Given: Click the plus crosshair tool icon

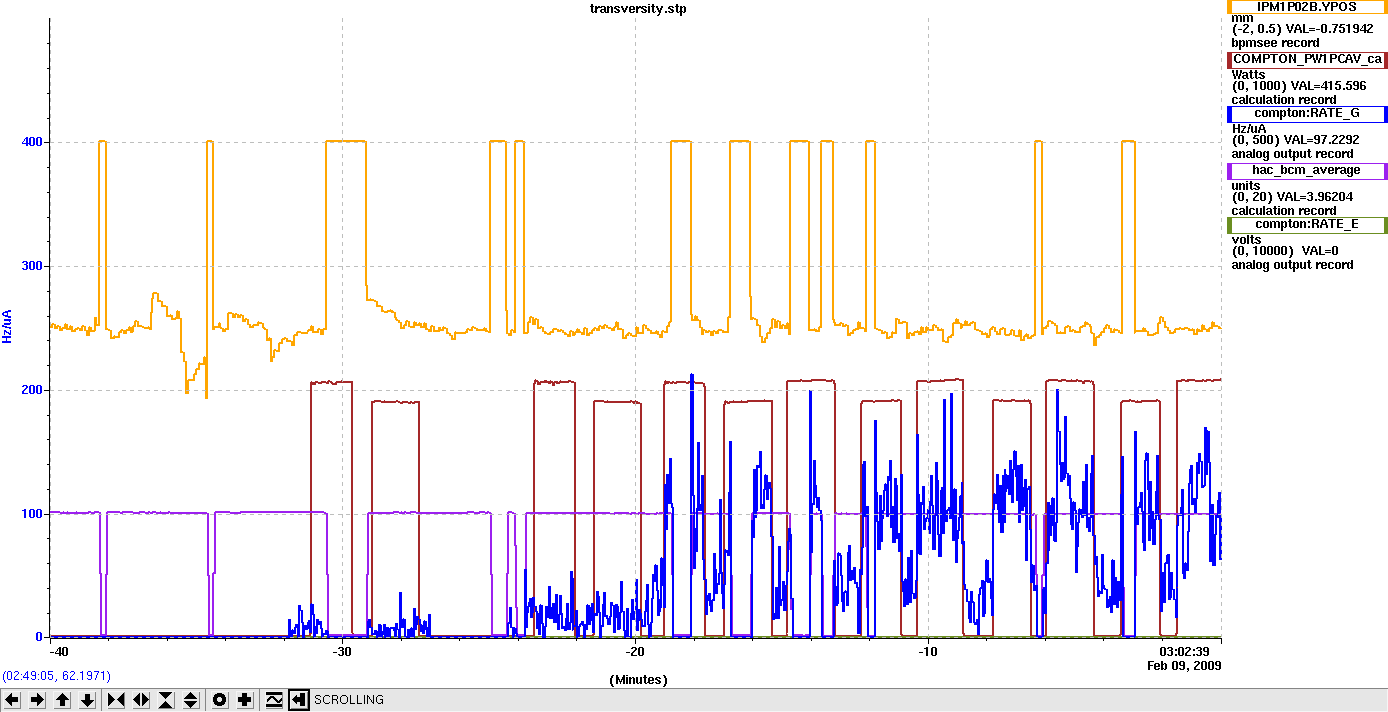Looking at the screenshot, I should (x=245, y=700).
